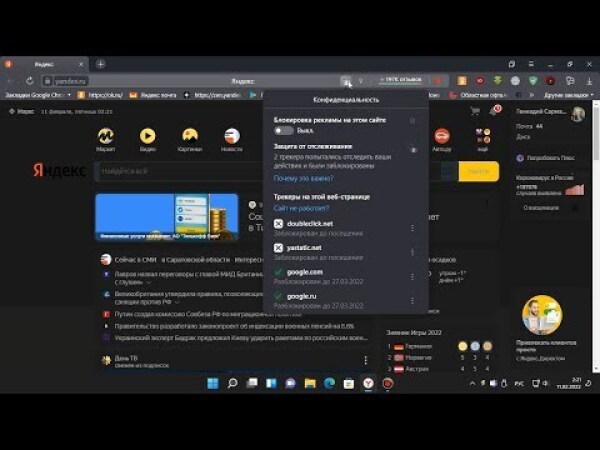Click the Windows Start button in taskbar

pyautogui.click(x=212, y=383)
